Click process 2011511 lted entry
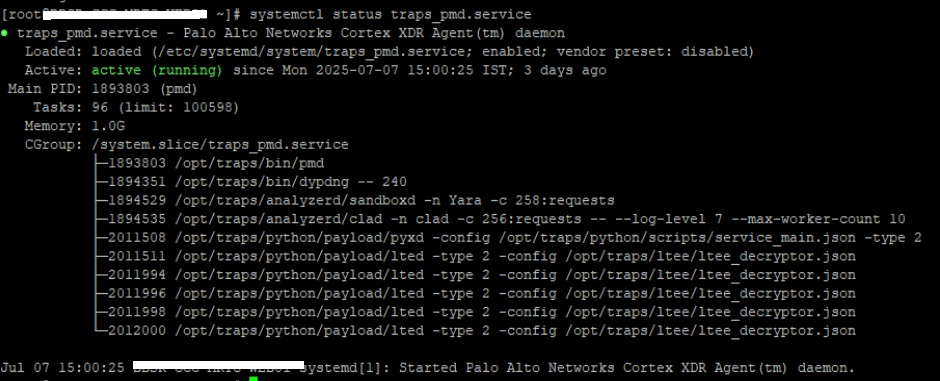The height and width of the screenshot is (381, 940). point(482,256)
